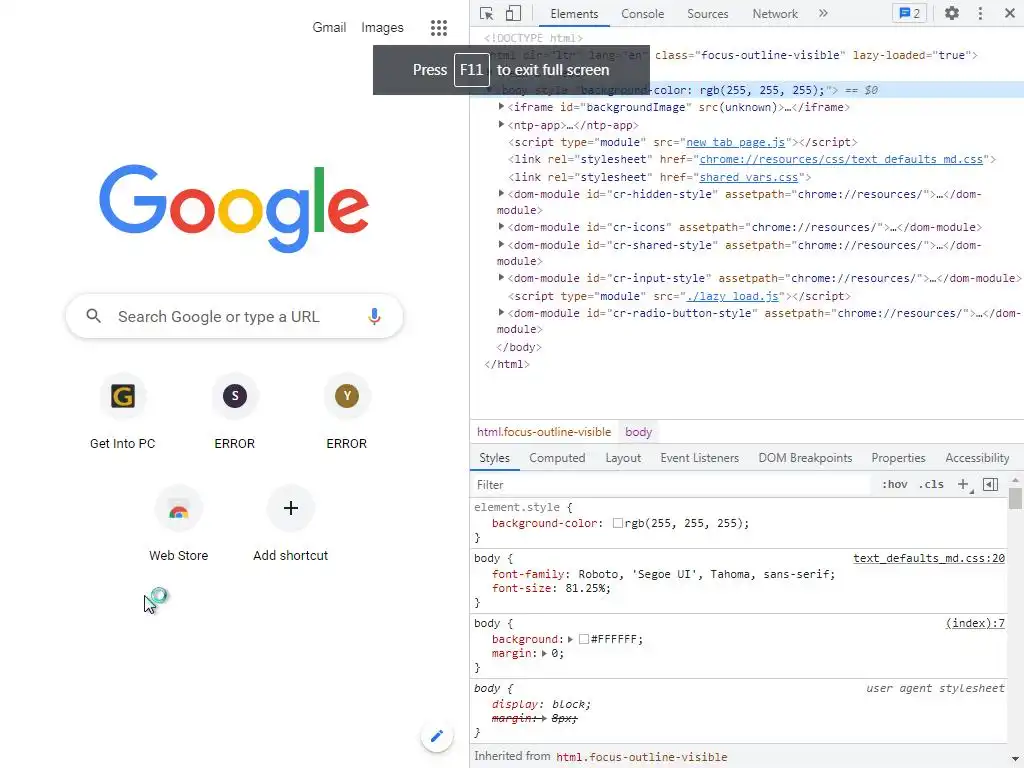Click the customize page pencil button
This screenshot has width=1024, height=768.
click(437, 736)
